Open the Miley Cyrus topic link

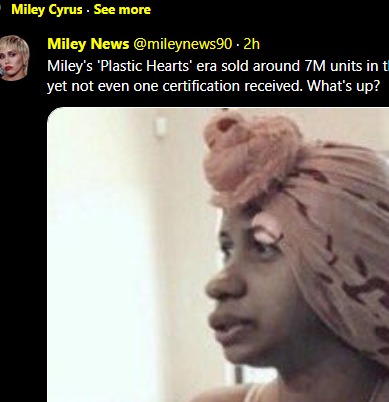(47, 9)
